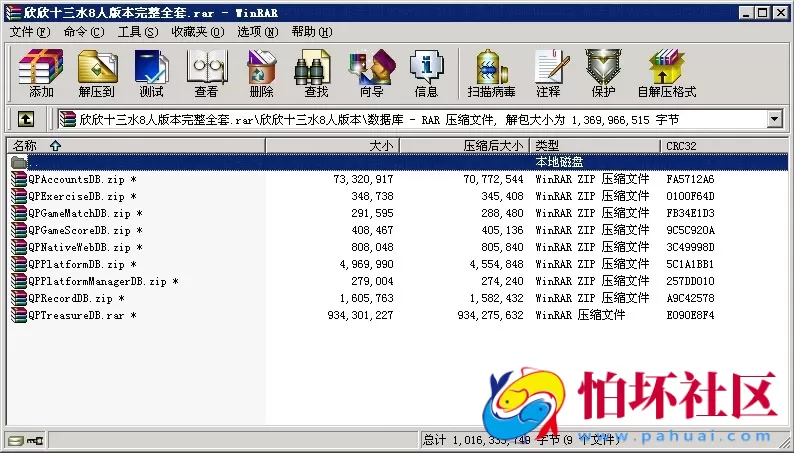Open the 选项(N) menu
Image resolution: width=794 pixels, height=453 pixels.
258,32
